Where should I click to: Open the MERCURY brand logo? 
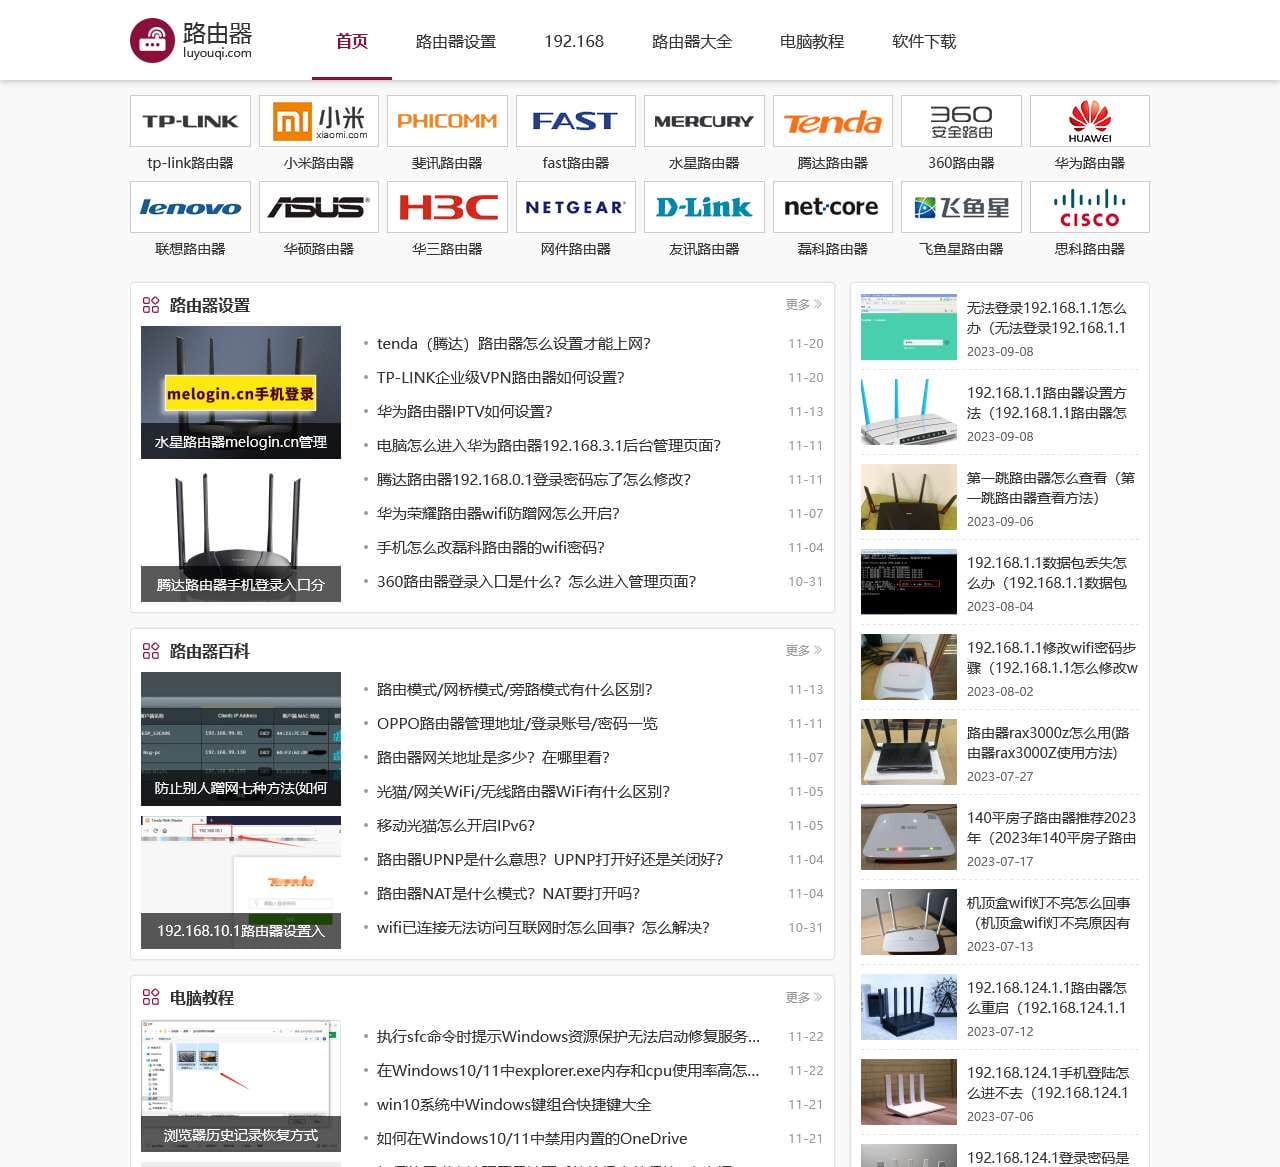(x=704, y=121)
